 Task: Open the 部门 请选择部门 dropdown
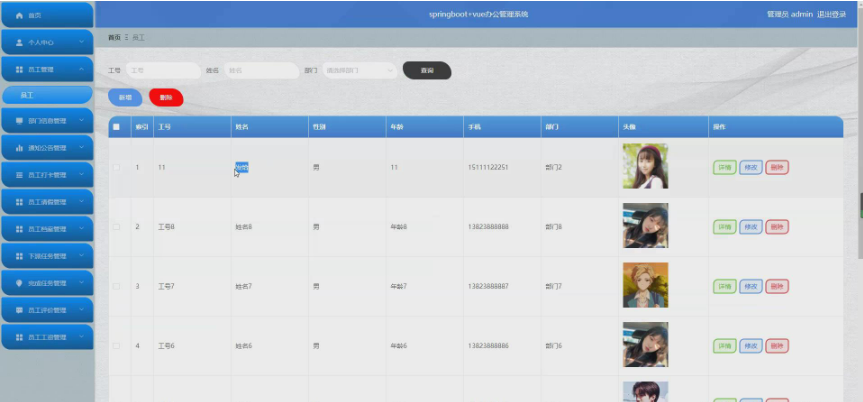tap(360, 70)
